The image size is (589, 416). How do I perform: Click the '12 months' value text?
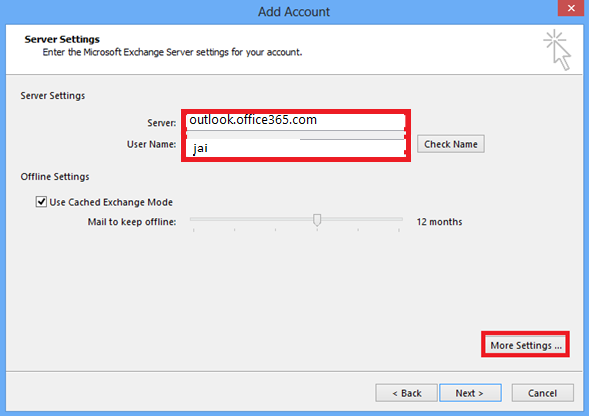click(439, 222)
